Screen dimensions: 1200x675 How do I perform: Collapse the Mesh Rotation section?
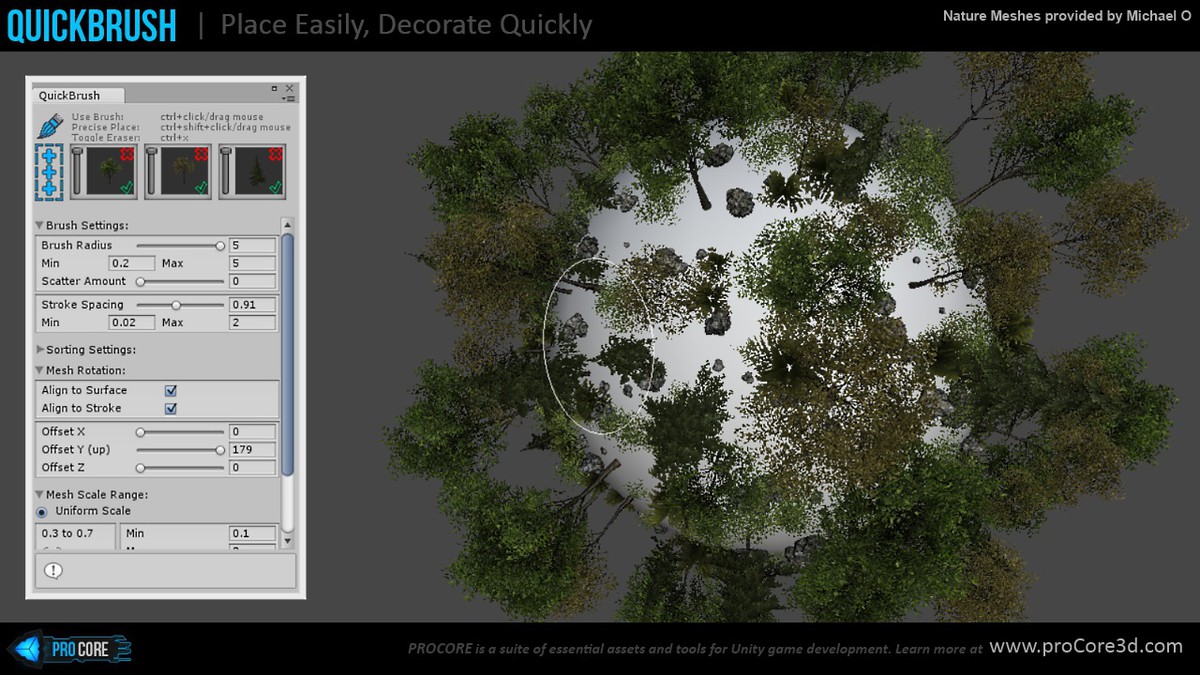click(40, 371)
